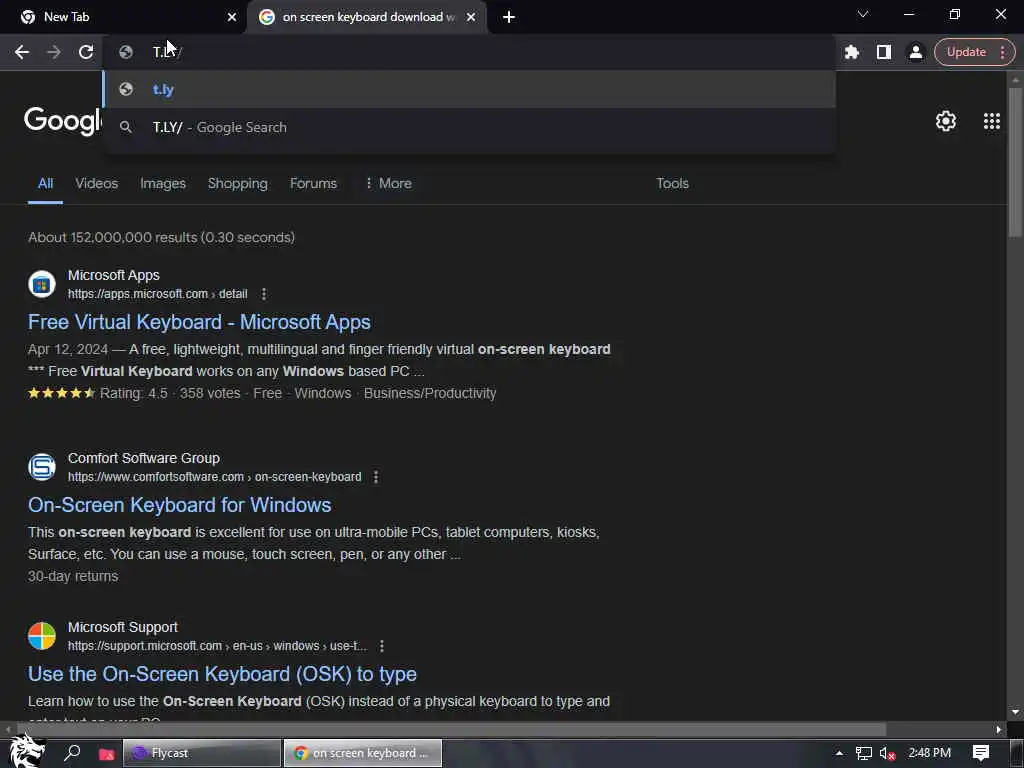This screenshot has width=1024, height=768.
Task: Switch to Forums results
Action: point(313,184)
